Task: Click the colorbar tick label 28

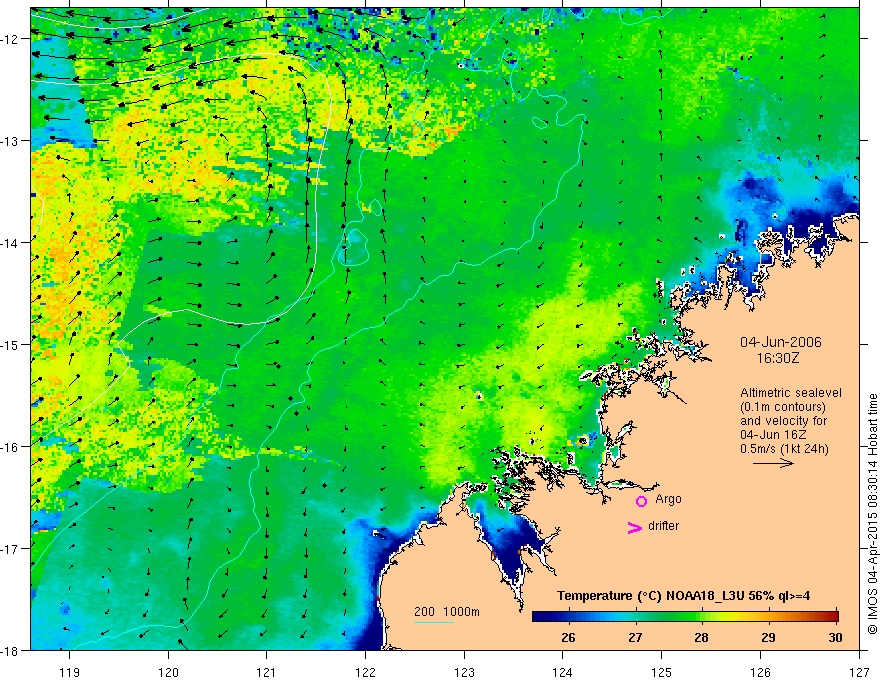Action: [x=702, y=637]
